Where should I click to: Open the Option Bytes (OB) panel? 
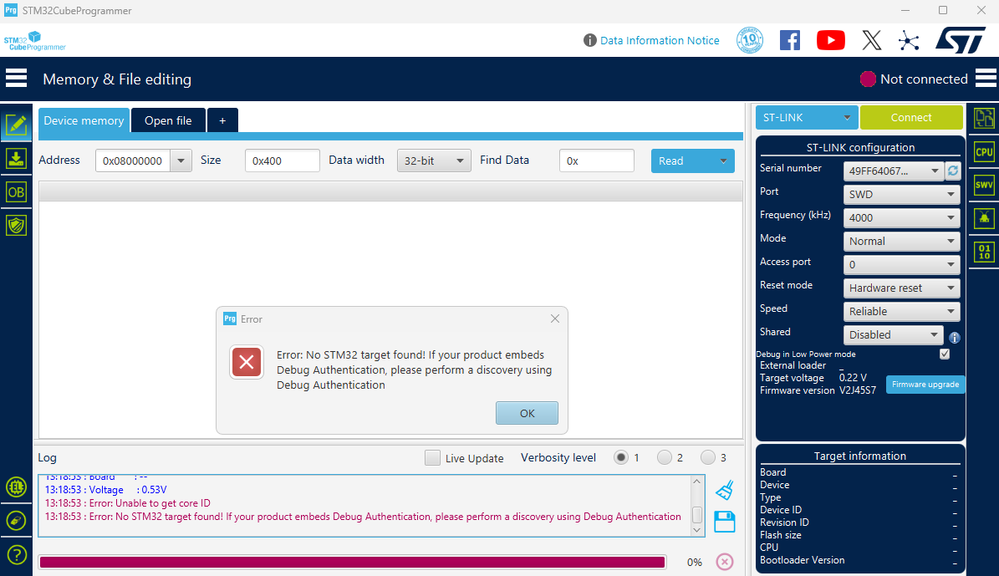pos(16,192)
